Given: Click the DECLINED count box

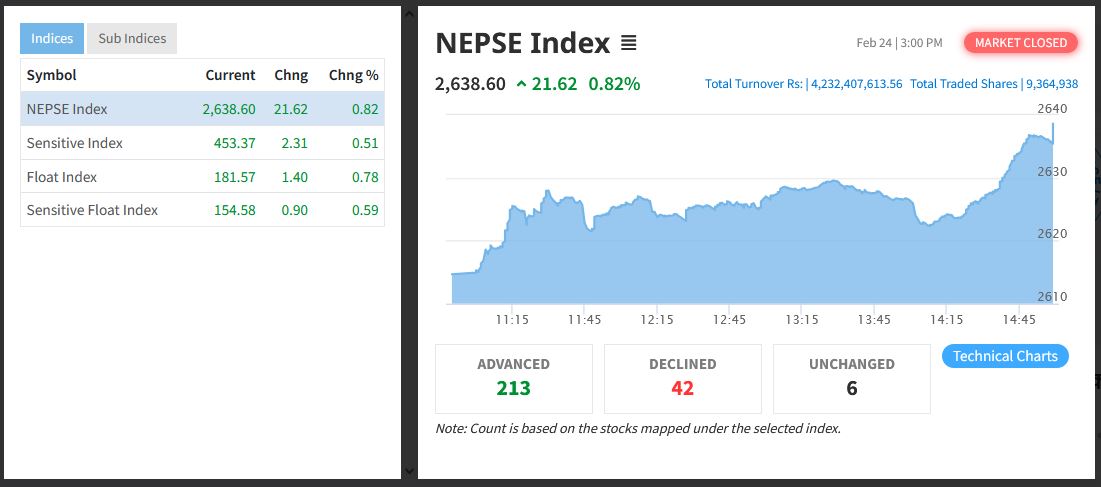Looking at the screenshot, I should (682, 378).
